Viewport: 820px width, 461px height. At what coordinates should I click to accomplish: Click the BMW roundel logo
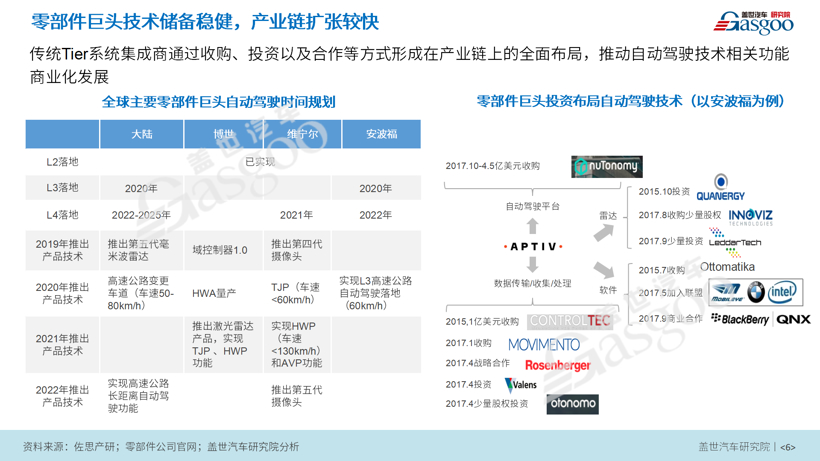click(x=756, y=292)
